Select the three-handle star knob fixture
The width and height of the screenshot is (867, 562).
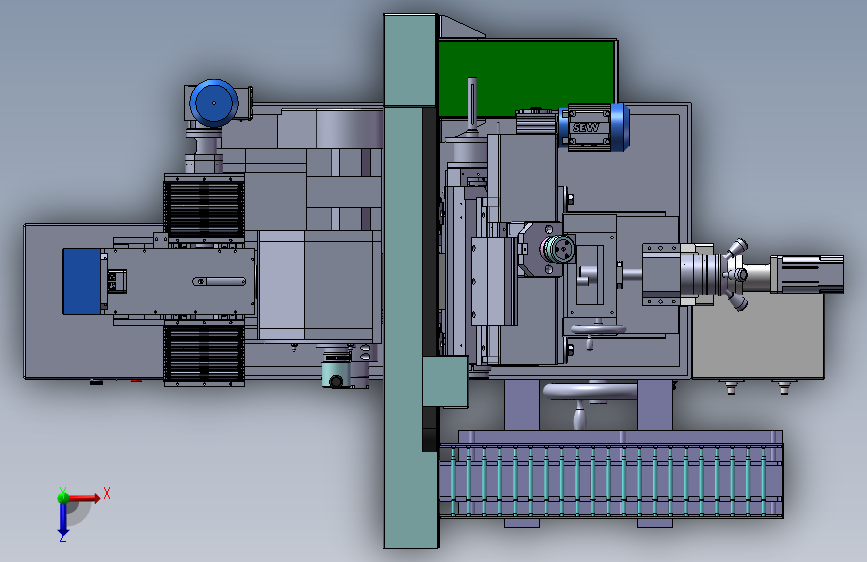click(x=734, y=274)
